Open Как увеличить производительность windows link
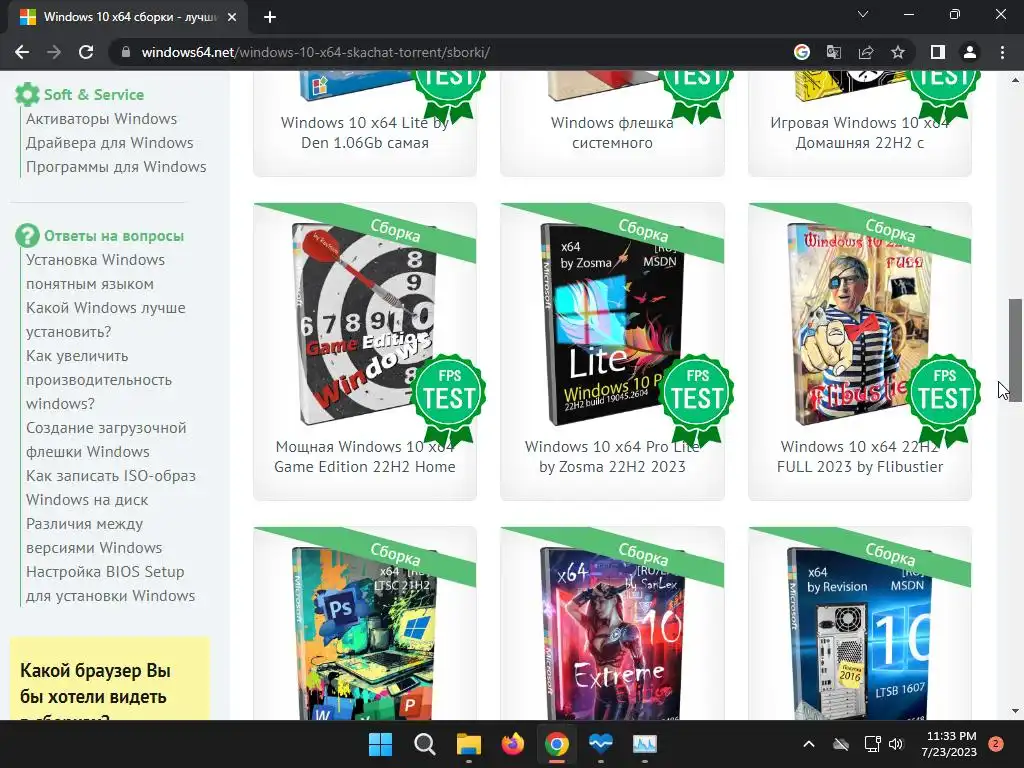The image size is (1024, 768). 99,379
